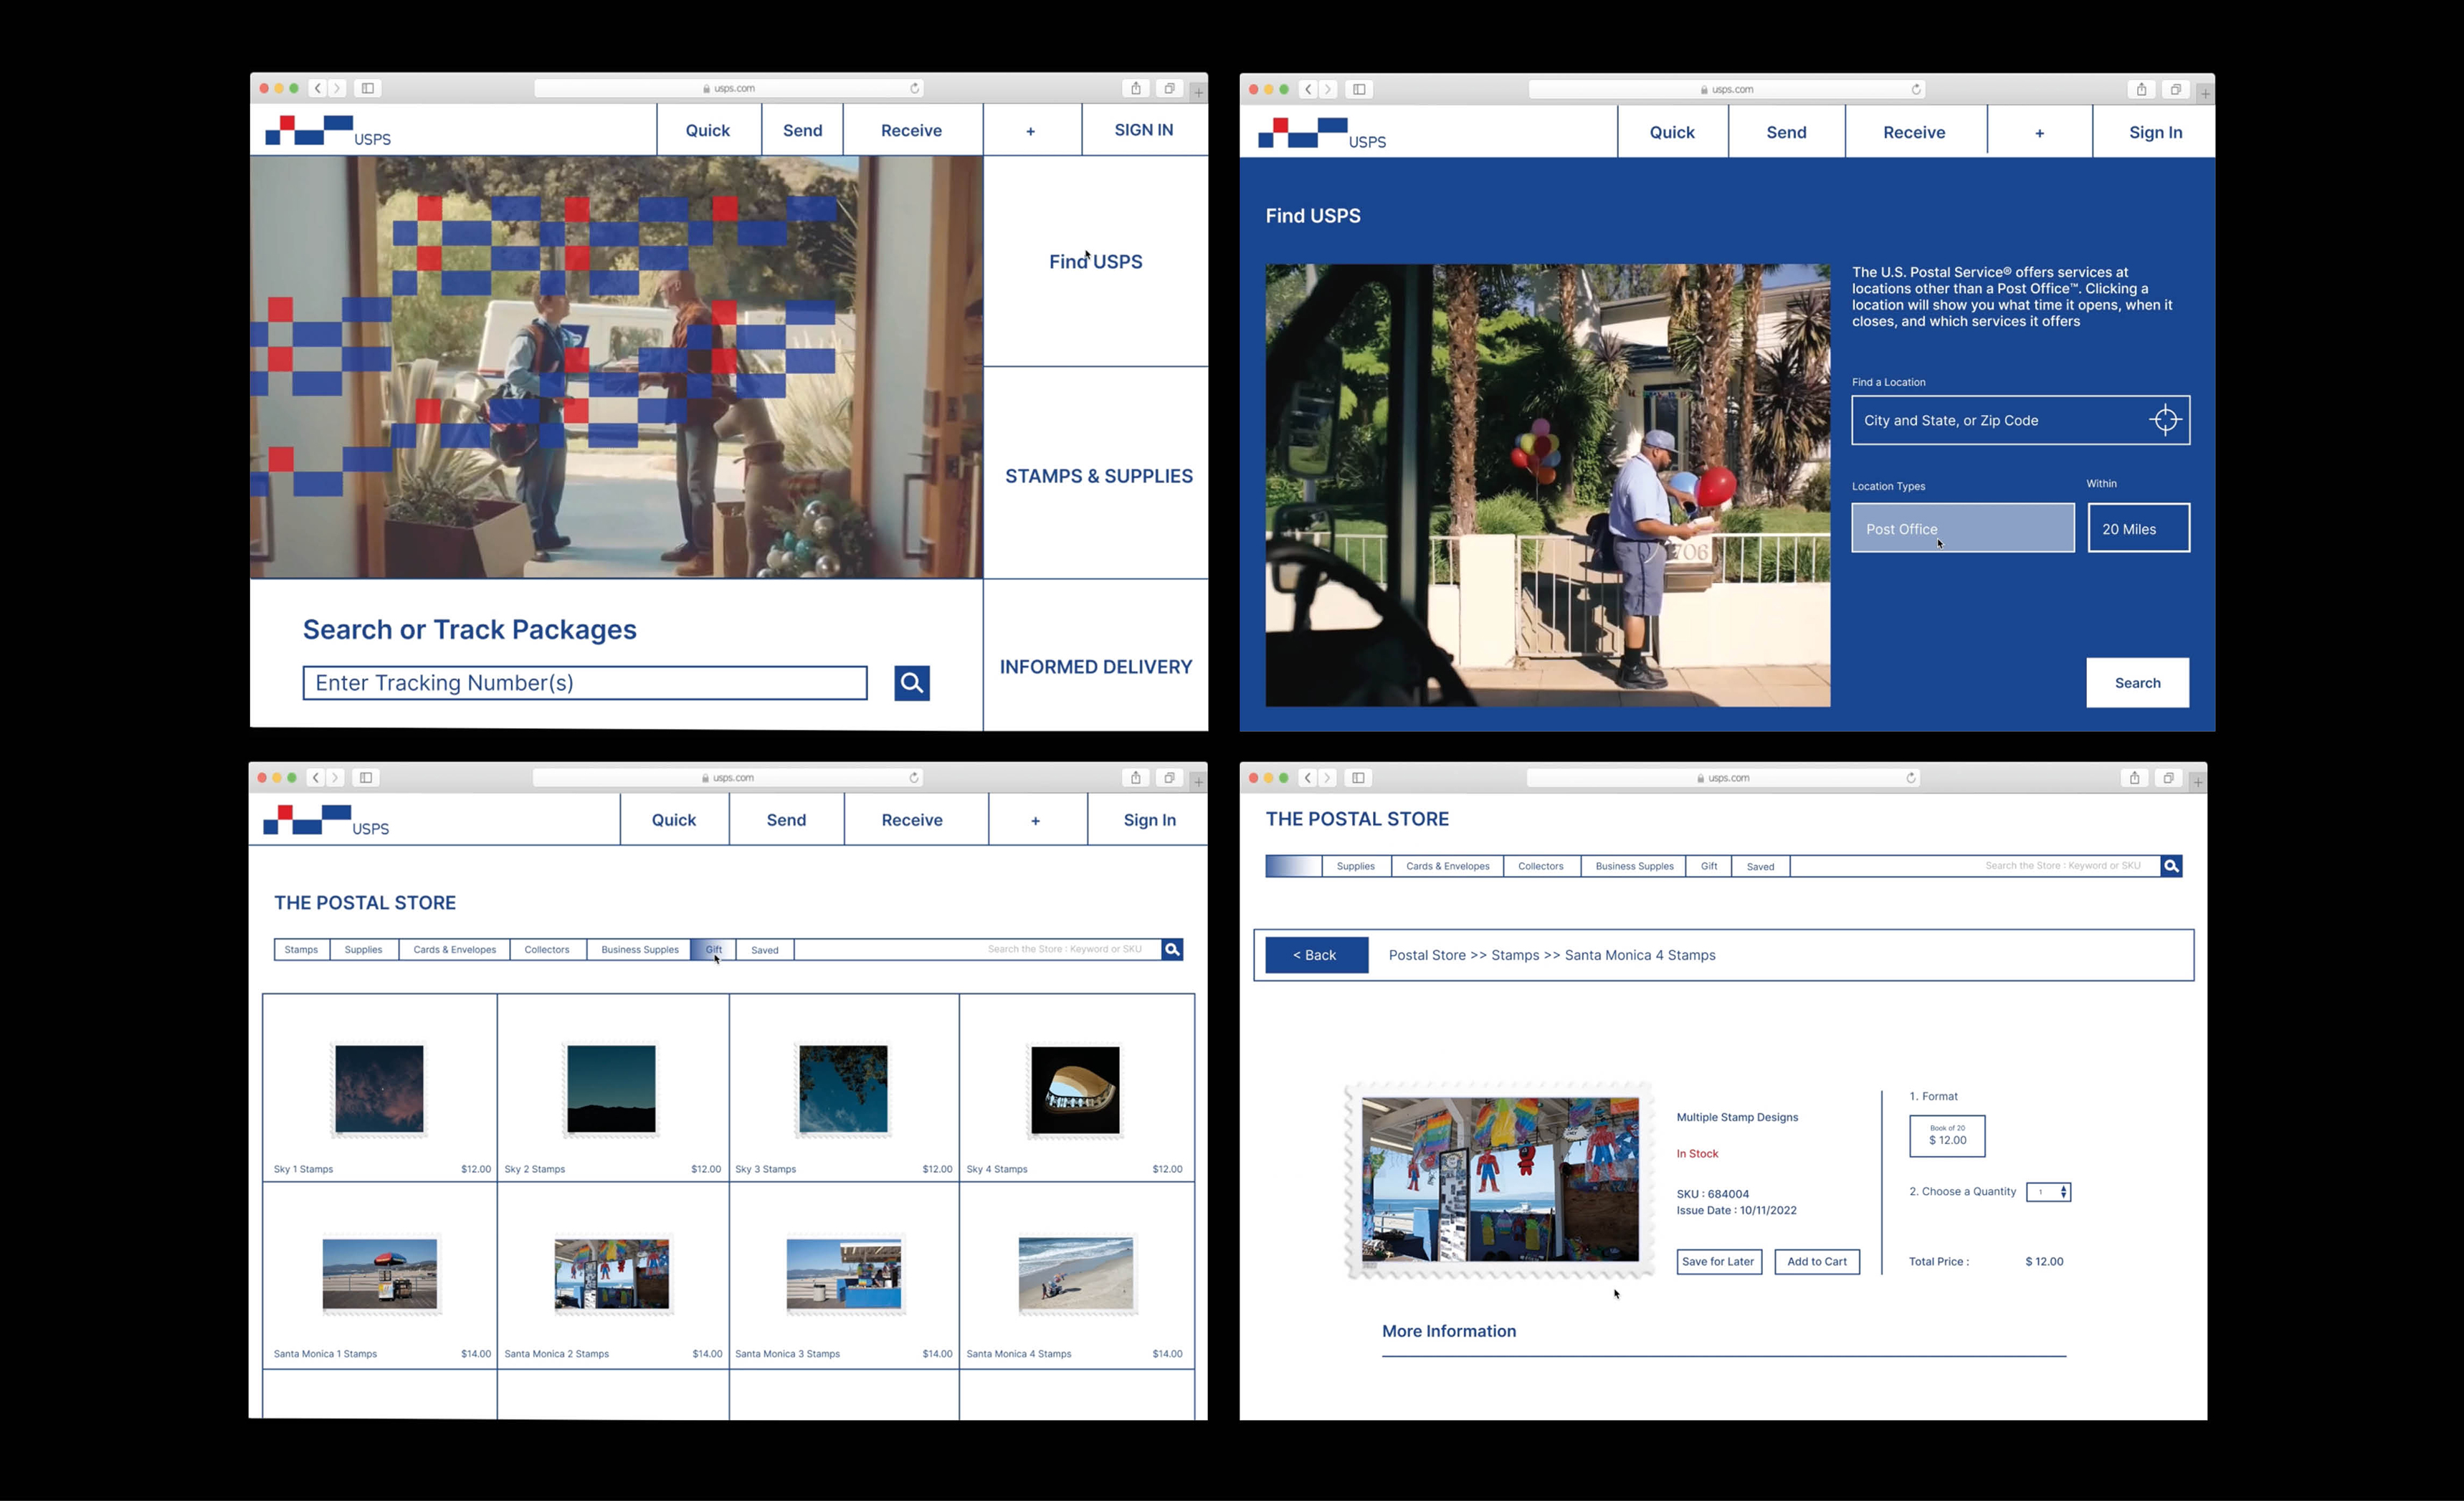Click the STAMPS & SUPPLIES homepage link
This screenshot has height=1501, width=2464.
click(x=1098, y=476)
